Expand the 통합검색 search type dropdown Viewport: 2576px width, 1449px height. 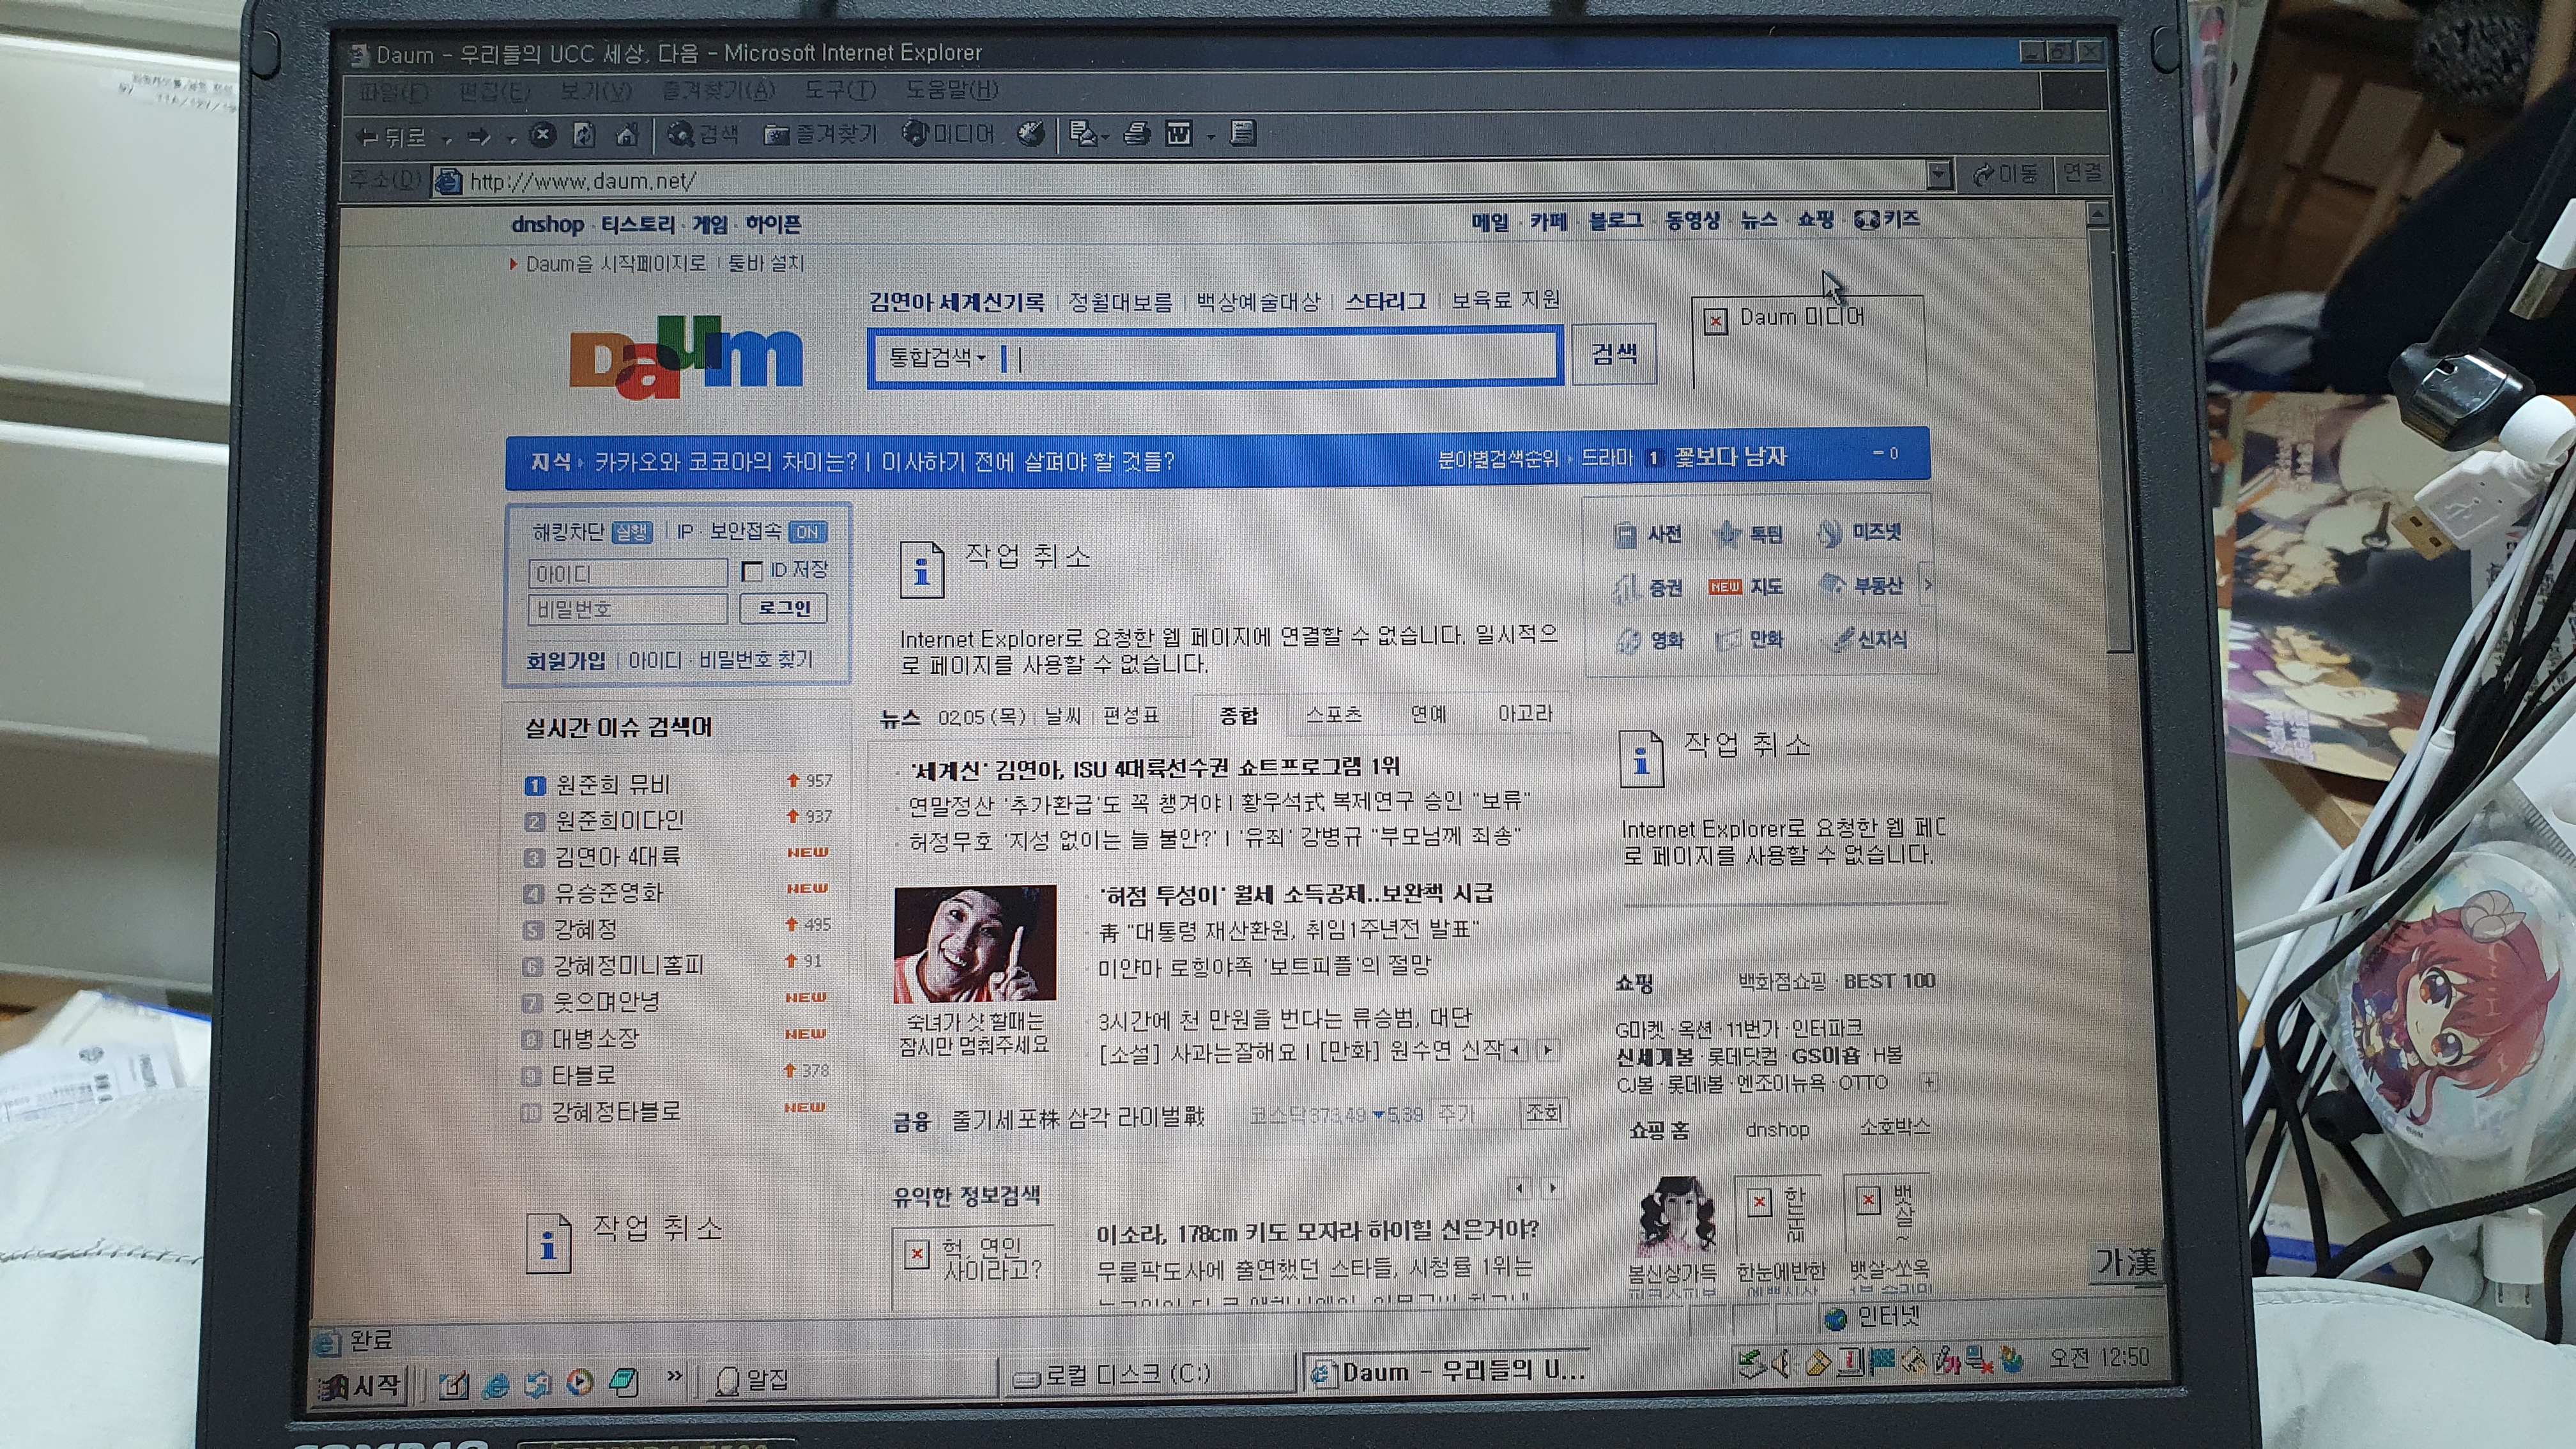(x=937, y=357)
